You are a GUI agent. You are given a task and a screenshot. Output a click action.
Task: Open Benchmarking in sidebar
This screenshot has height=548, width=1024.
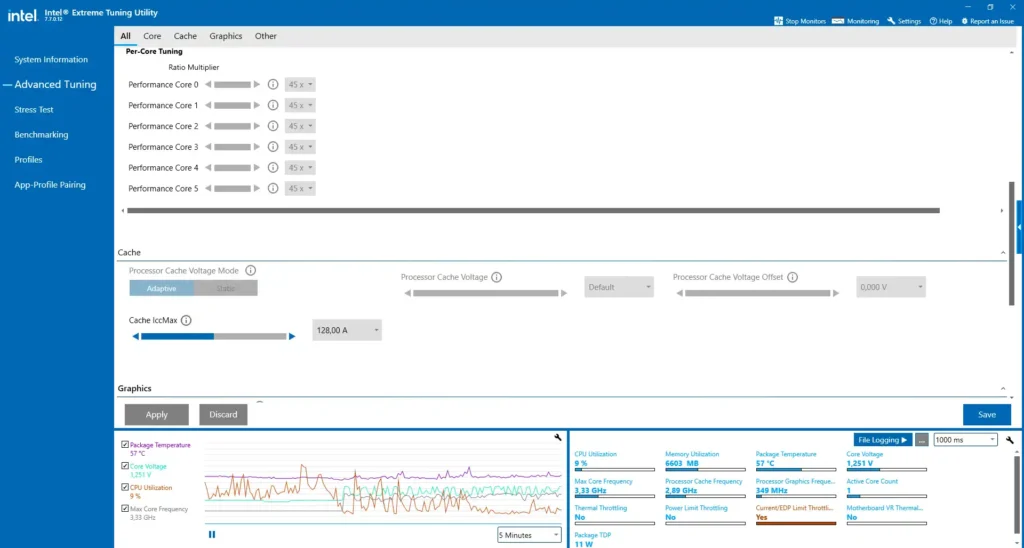tap(41, 135)
